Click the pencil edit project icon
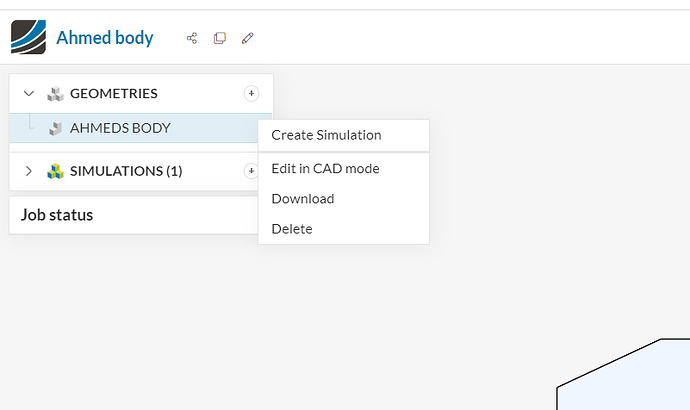 point(248,39)
